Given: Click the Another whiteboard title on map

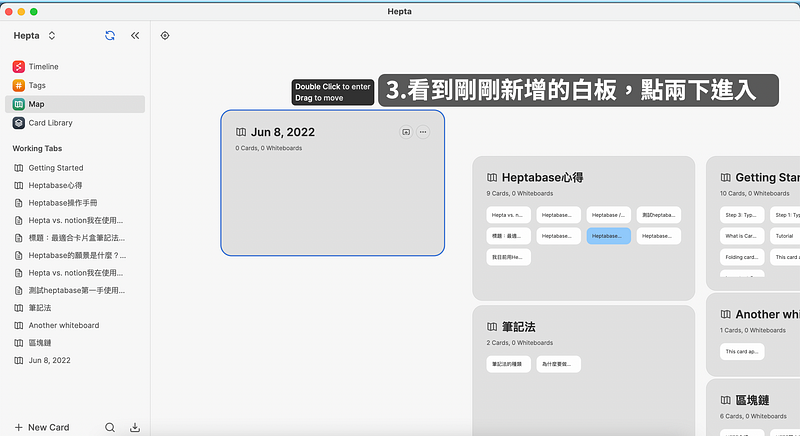Looking at the screenshot, I should click(767, 314).
